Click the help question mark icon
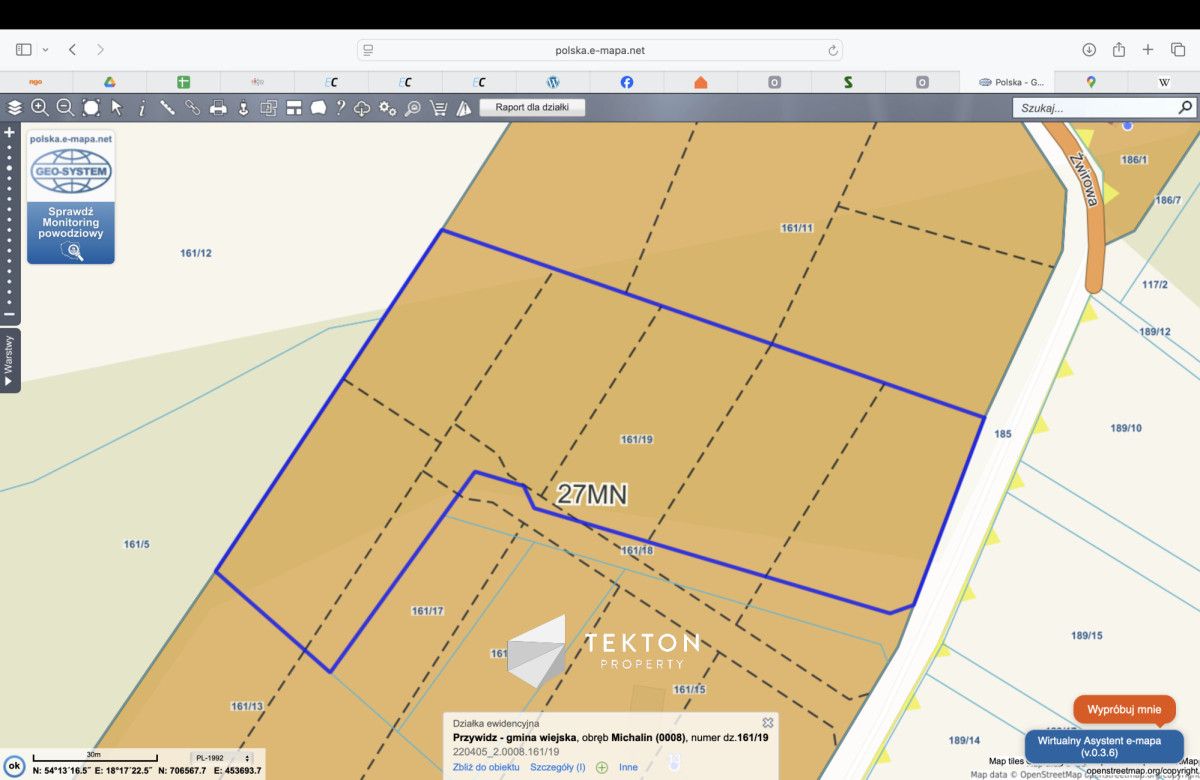Viewport: 1200px width, 780px height. (x=341, y=108)
